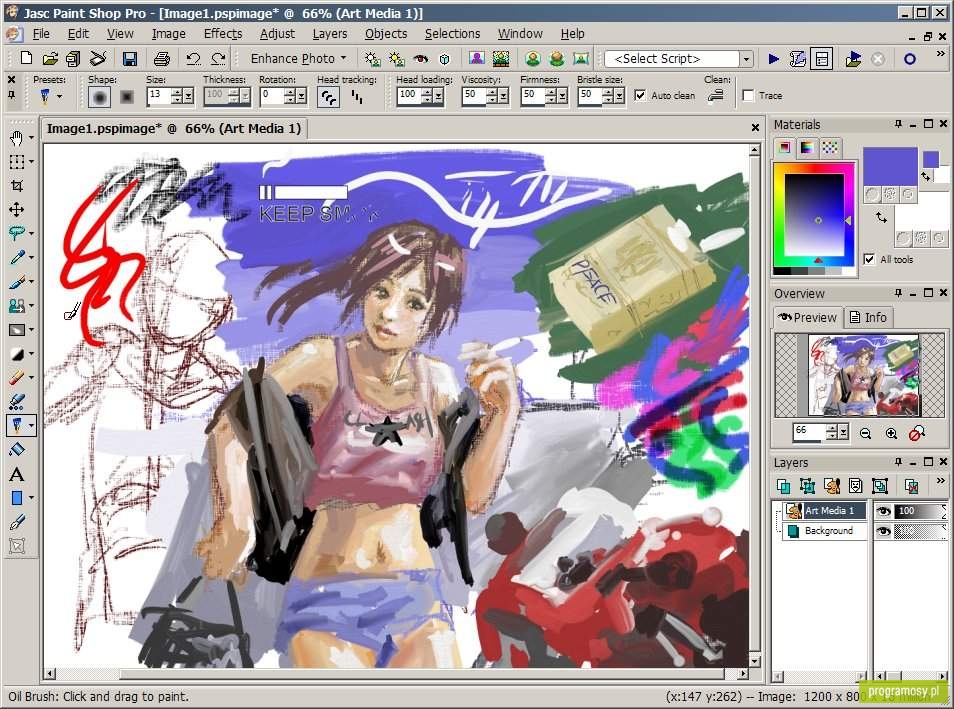The height and width of the screenshot is (709, 954).
Task: Enable the second Head tracking mode
Action: (x=357, y=96)
